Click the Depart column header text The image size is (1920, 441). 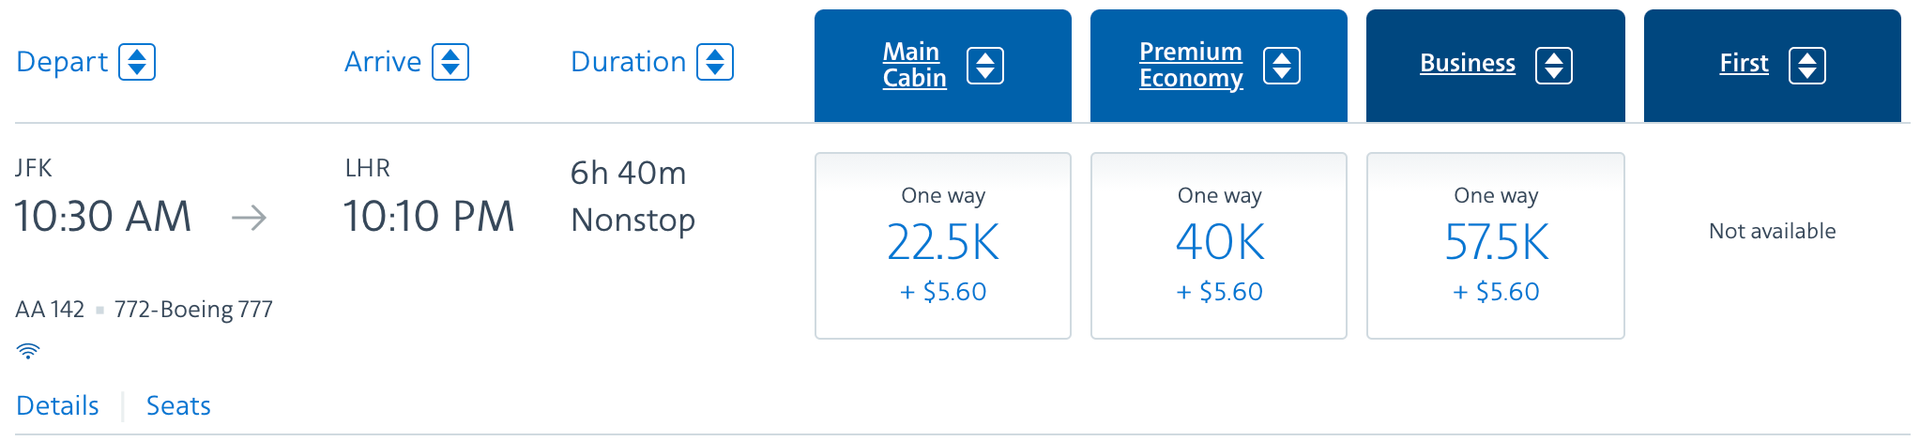(x=62, y=62)
